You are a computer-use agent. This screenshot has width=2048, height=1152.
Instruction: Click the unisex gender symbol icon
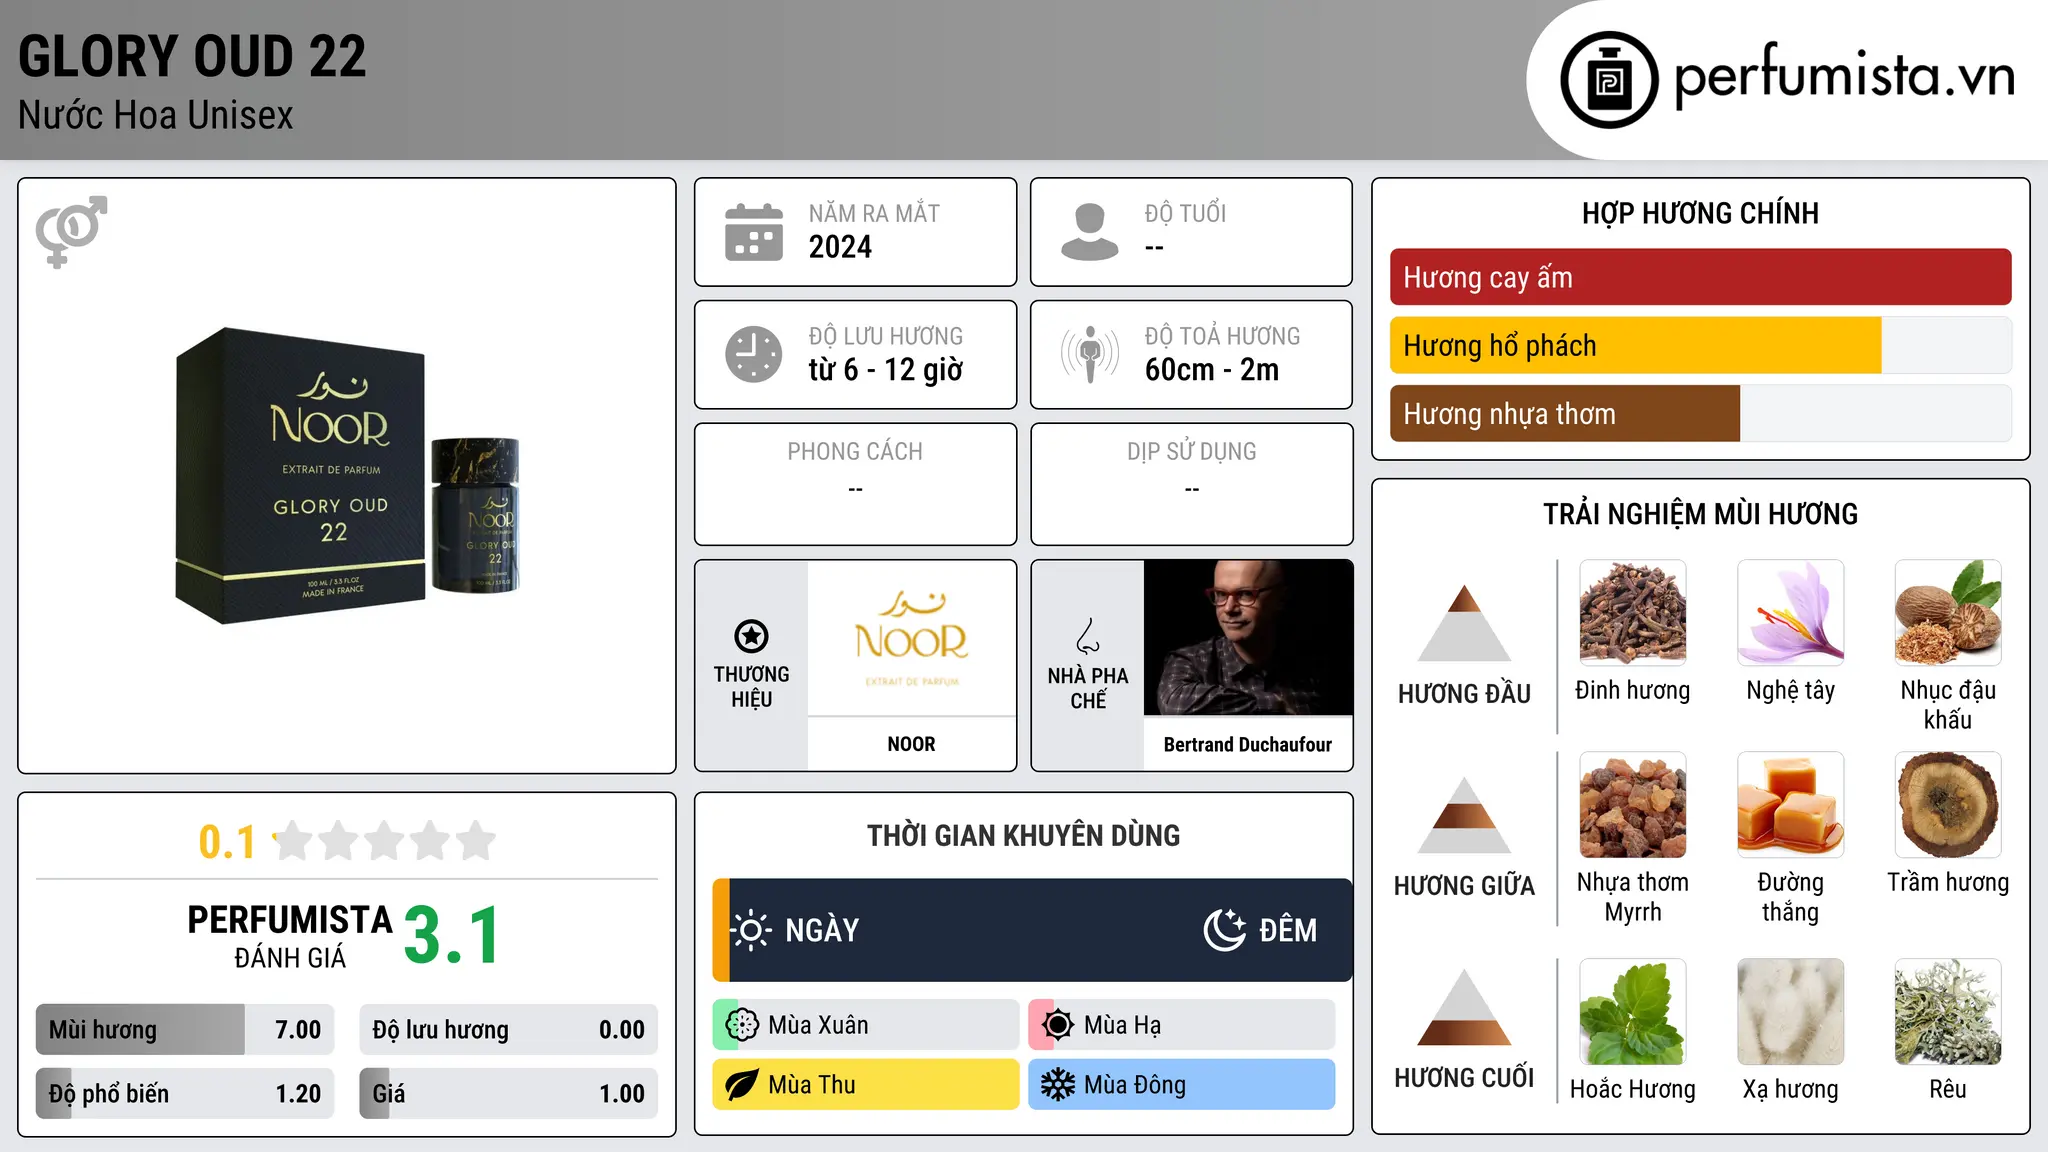pyautogui.click(x=71, y=232)
